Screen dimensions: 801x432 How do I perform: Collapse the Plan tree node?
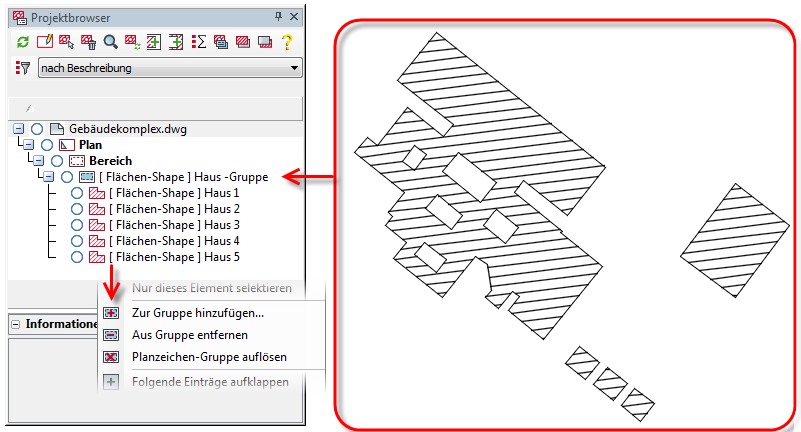point(28,145)
